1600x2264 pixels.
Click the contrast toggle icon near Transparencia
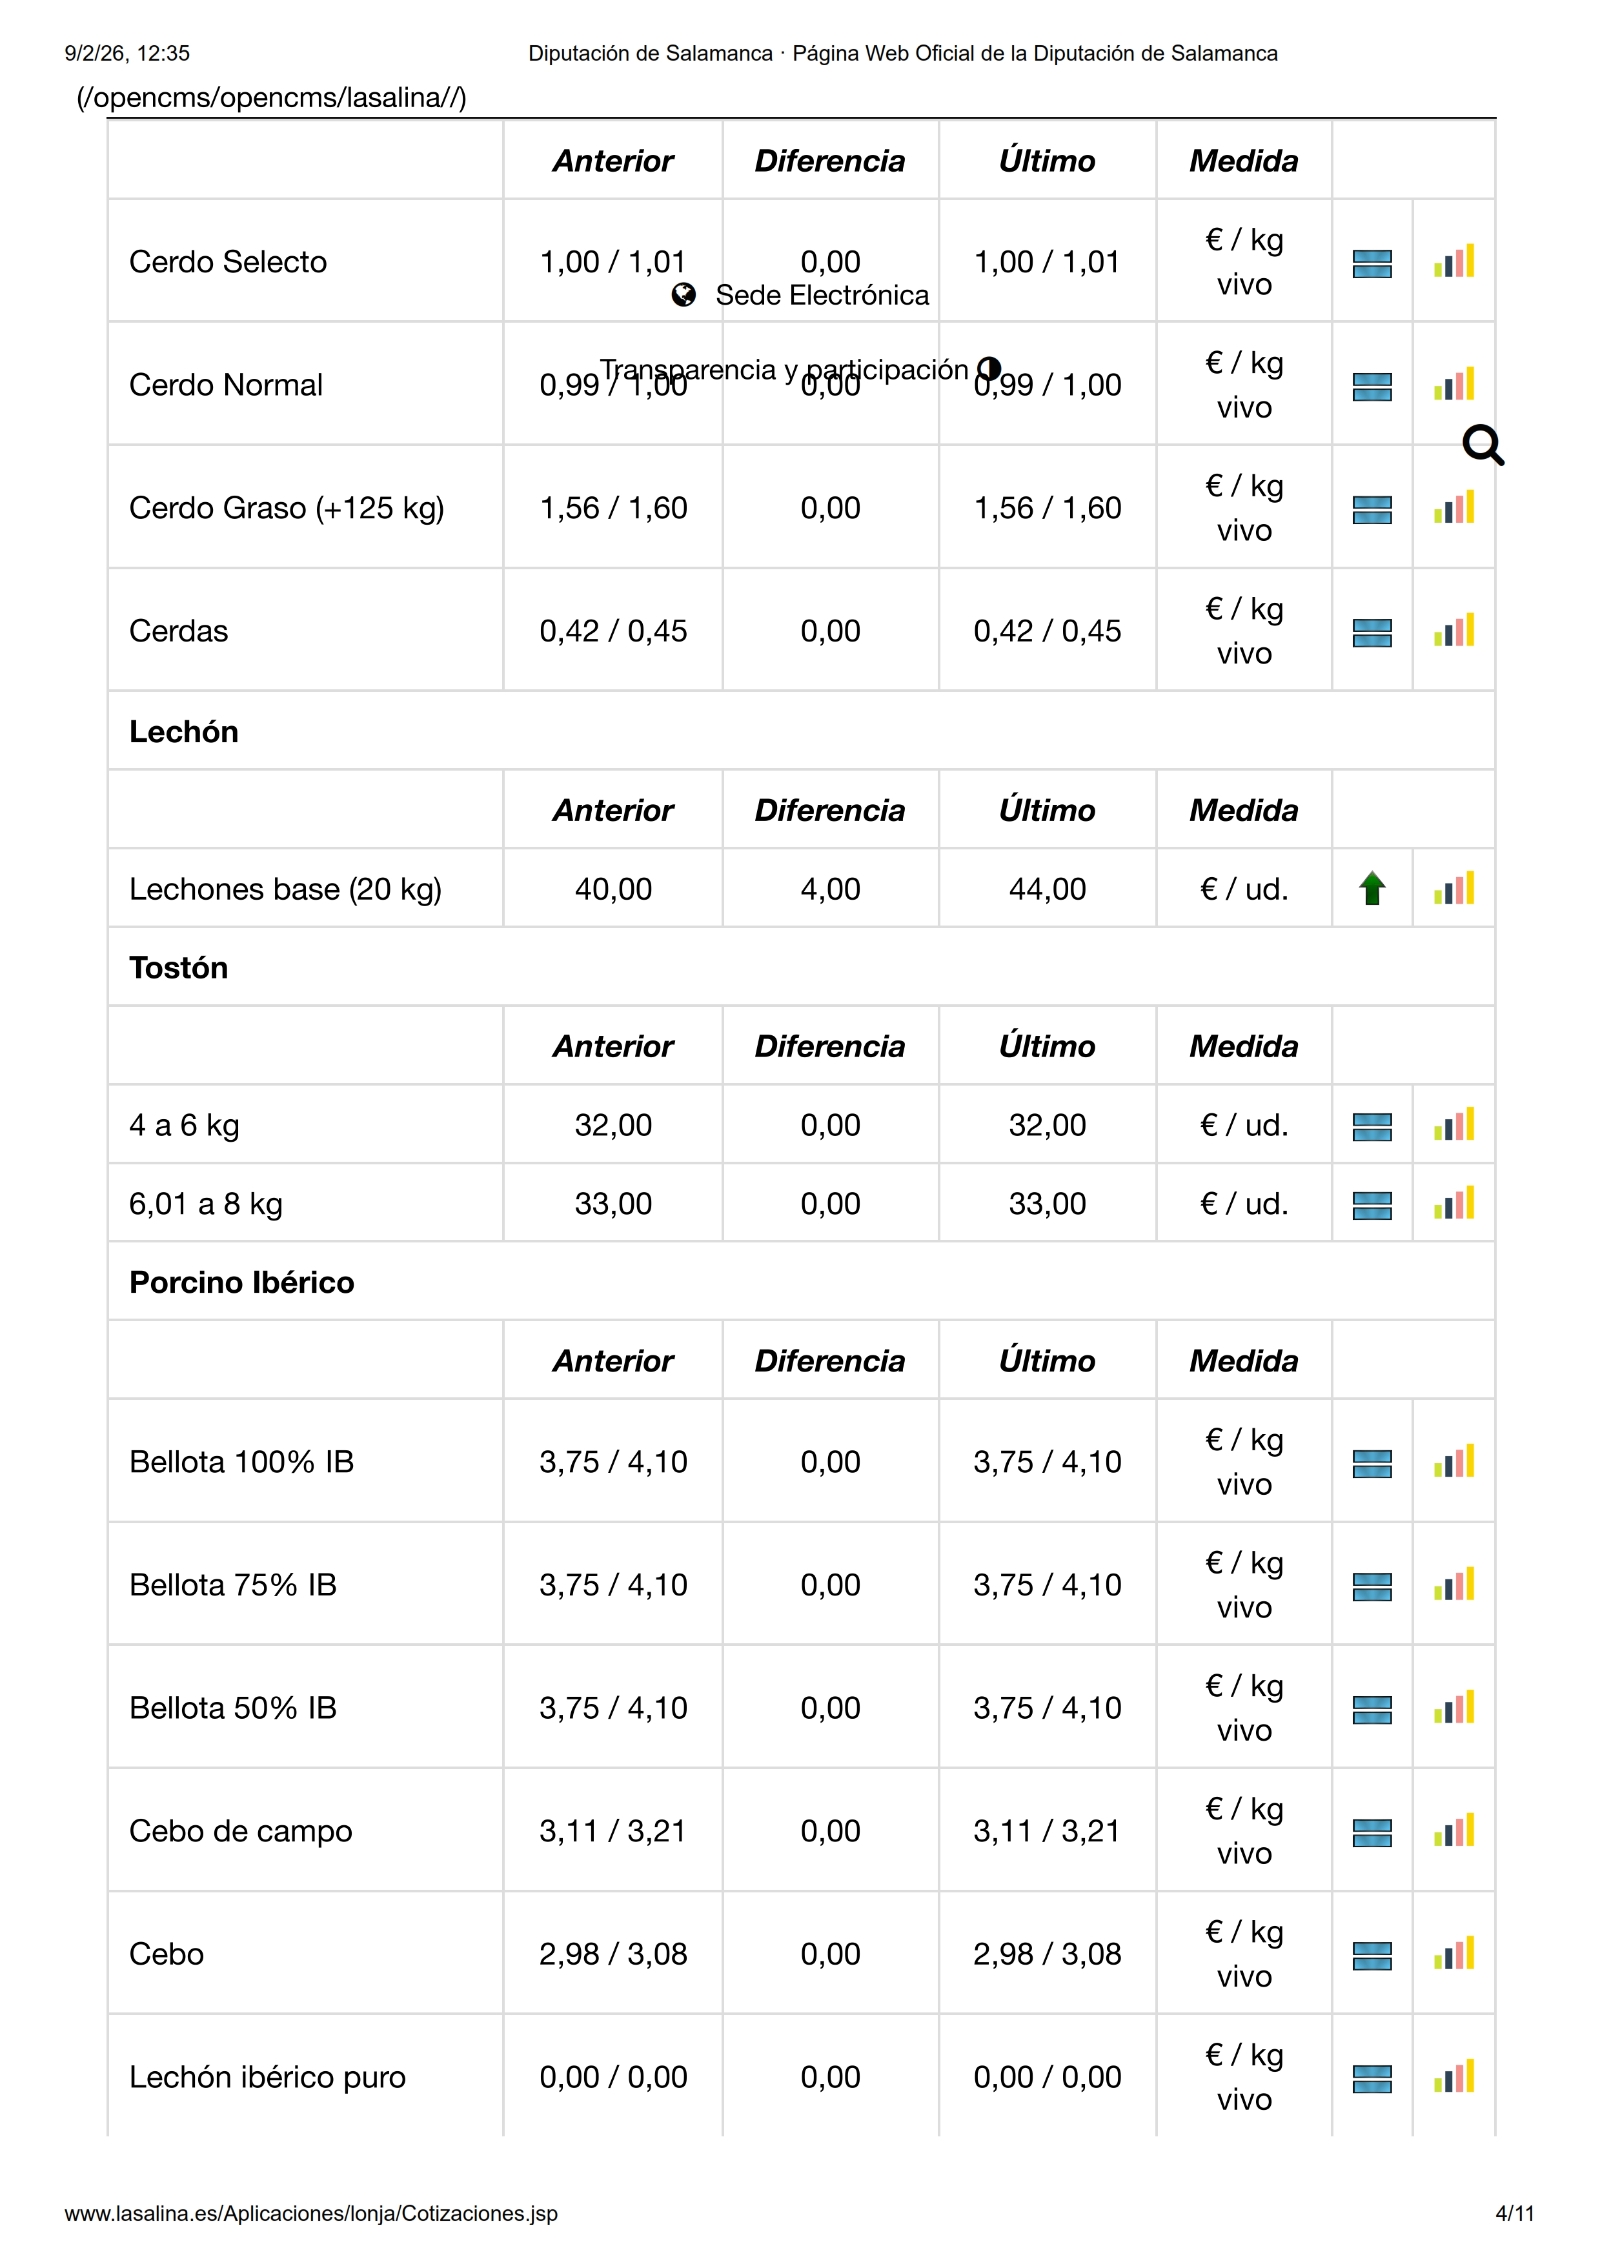[x=989, y=369]
